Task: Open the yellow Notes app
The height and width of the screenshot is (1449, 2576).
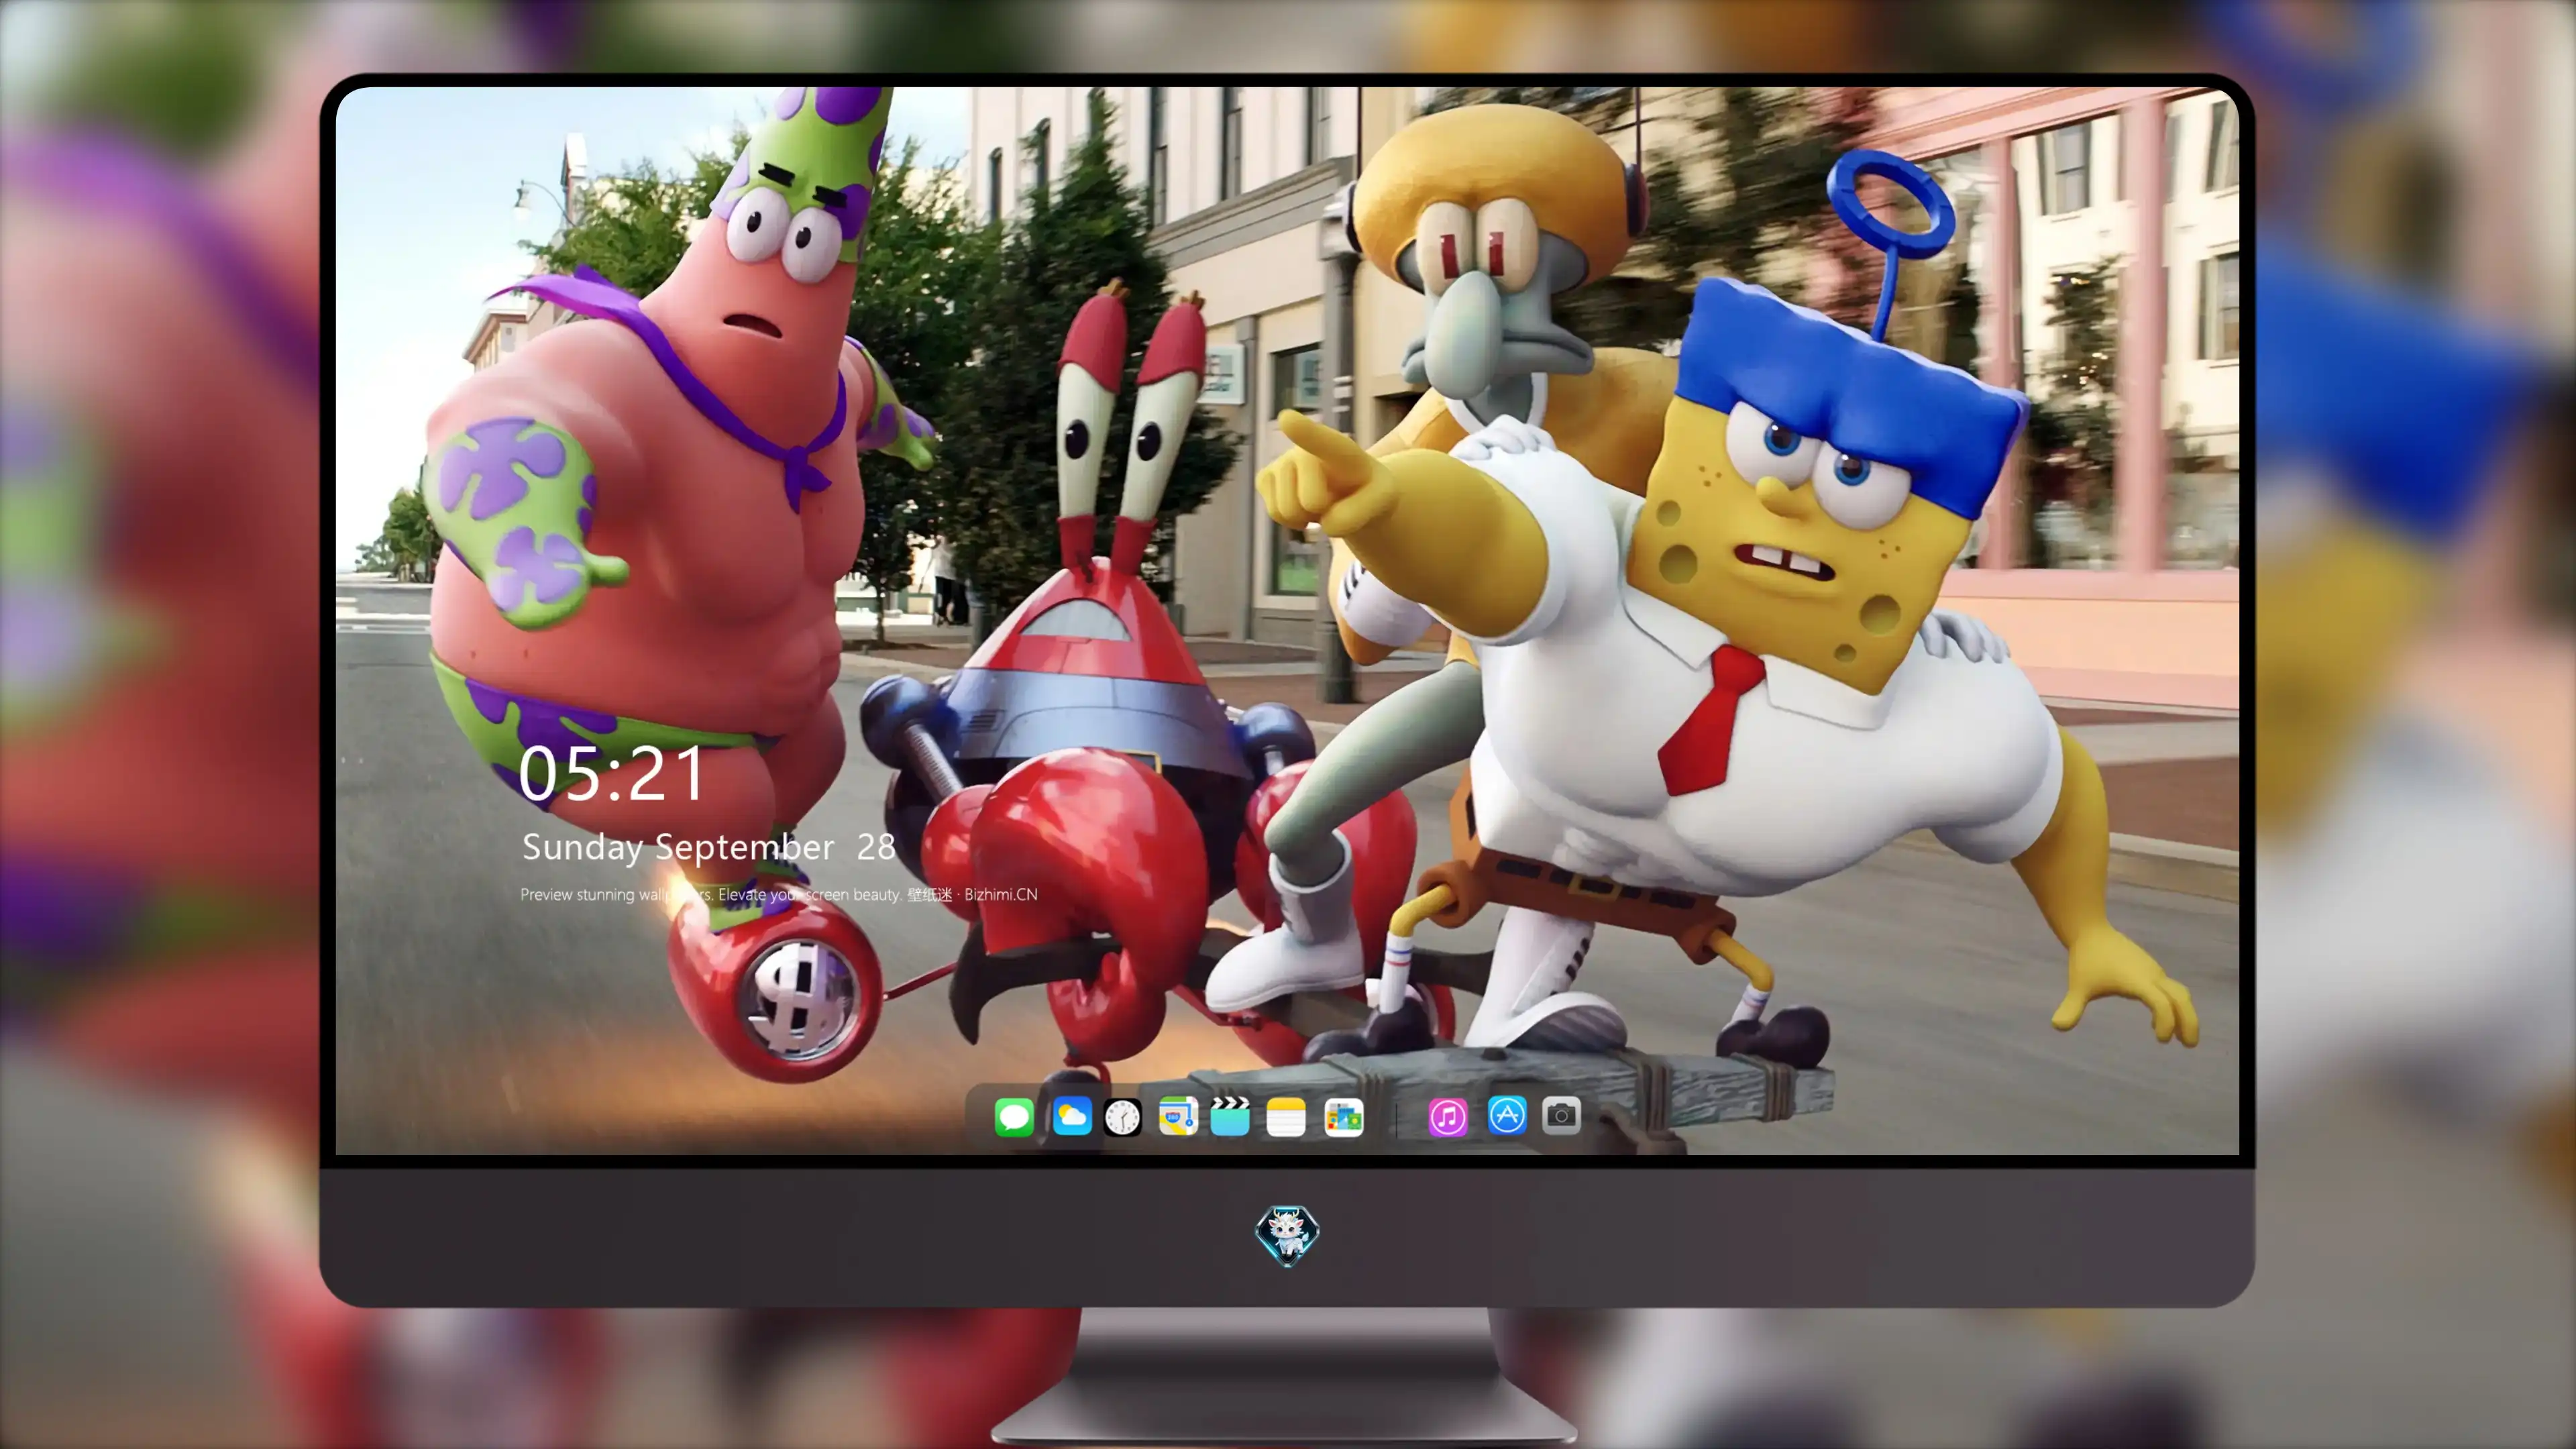Action: (x=1286, y=1117)
